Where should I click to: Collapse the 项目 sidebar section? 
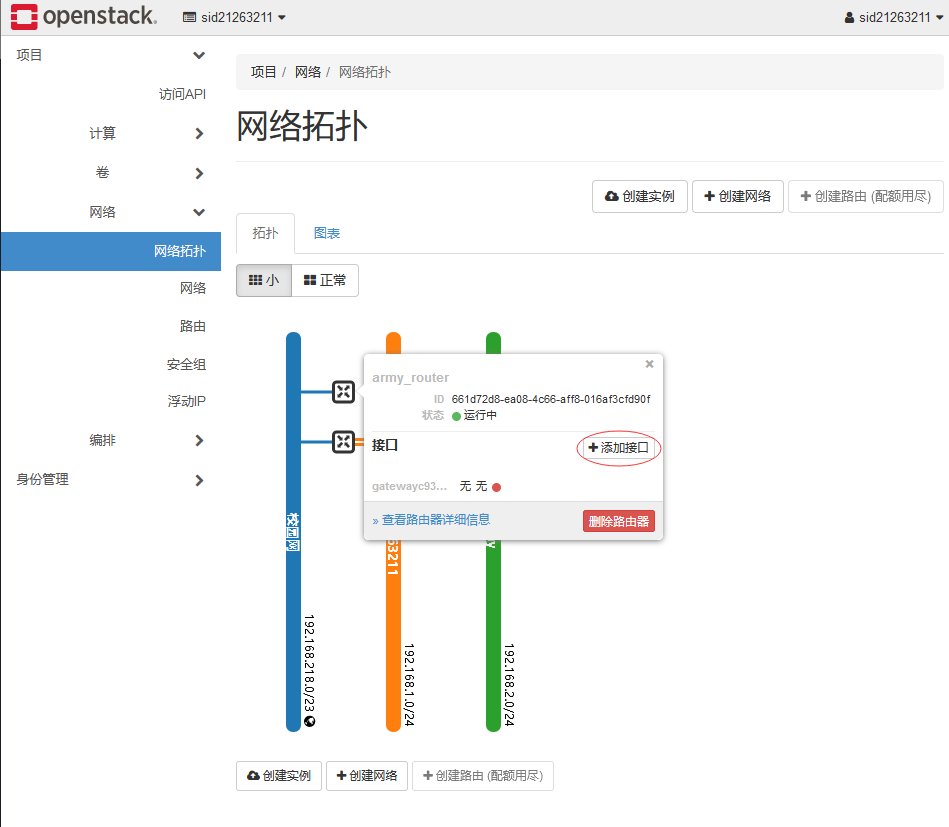pos(111,55)
